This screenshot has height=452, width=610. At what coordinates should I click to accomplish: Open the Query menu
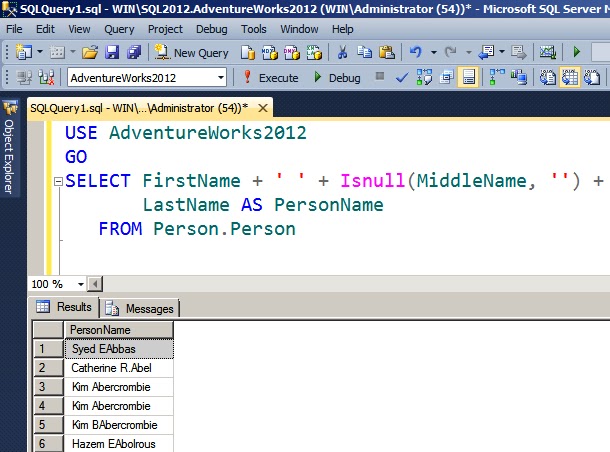coord(119,29)
